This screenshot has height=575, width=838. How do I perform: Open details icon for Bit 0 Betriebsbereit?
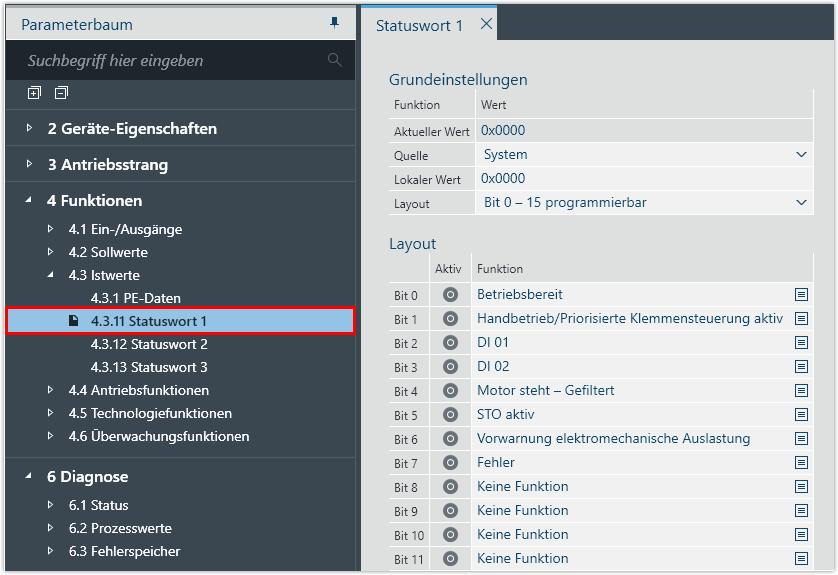[801, 295]
